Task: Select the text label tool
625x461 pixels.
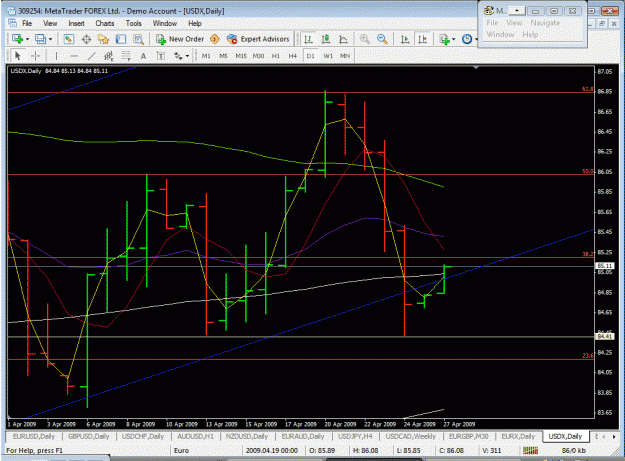Action: click(161, 56)
